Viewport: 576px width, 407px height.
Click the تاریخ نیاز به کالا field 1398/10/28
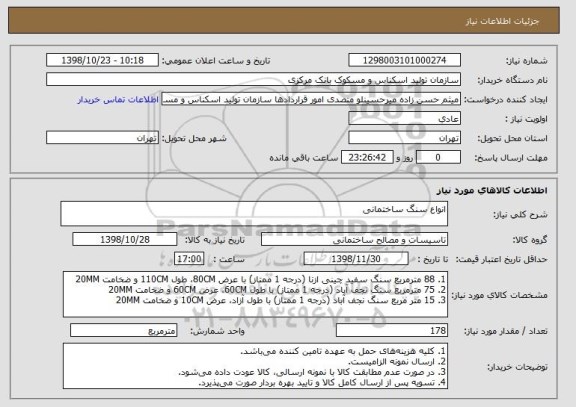tap(125, 240)
